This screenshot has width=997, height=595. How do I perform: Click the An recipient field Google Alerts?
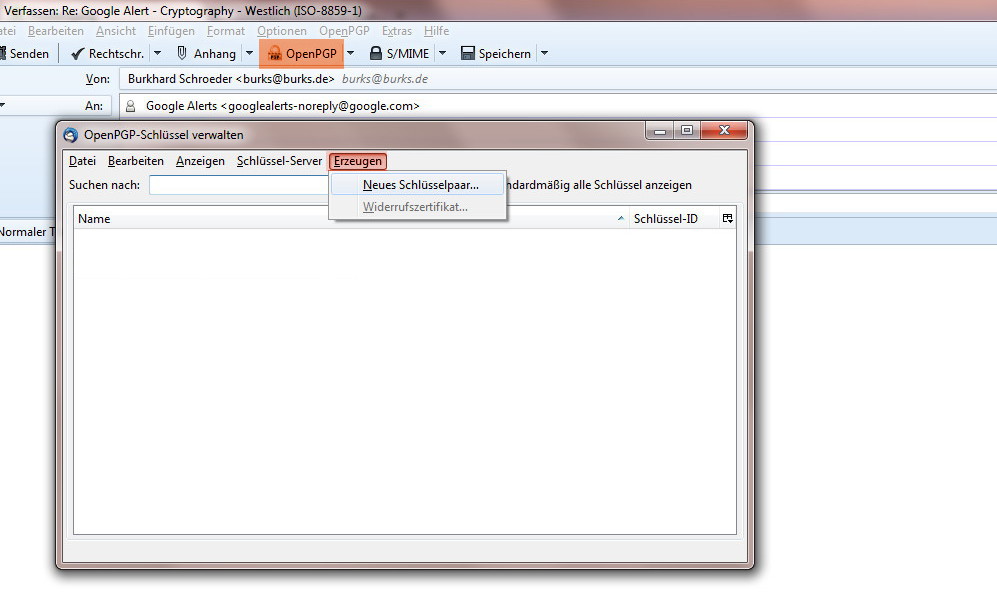(x=558, y=106)
